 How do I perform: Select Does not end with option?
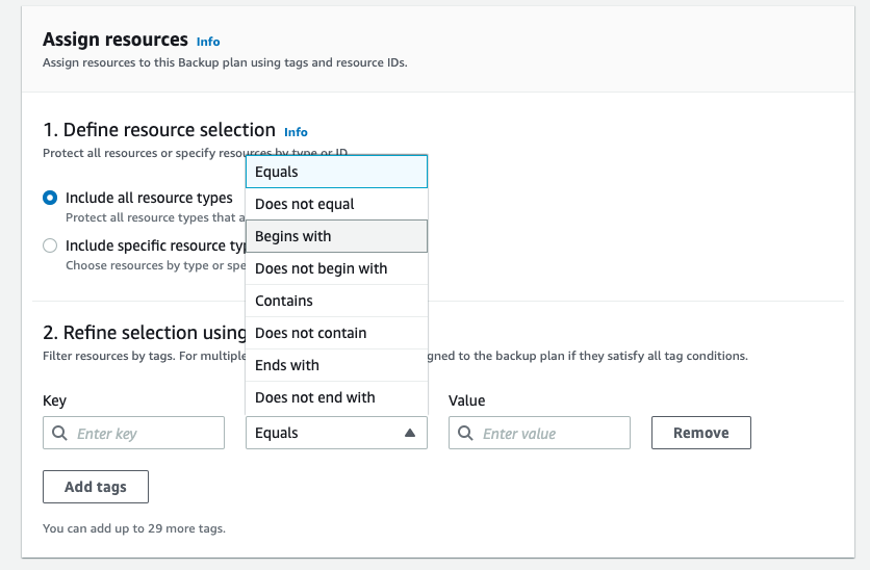(336, 397)
